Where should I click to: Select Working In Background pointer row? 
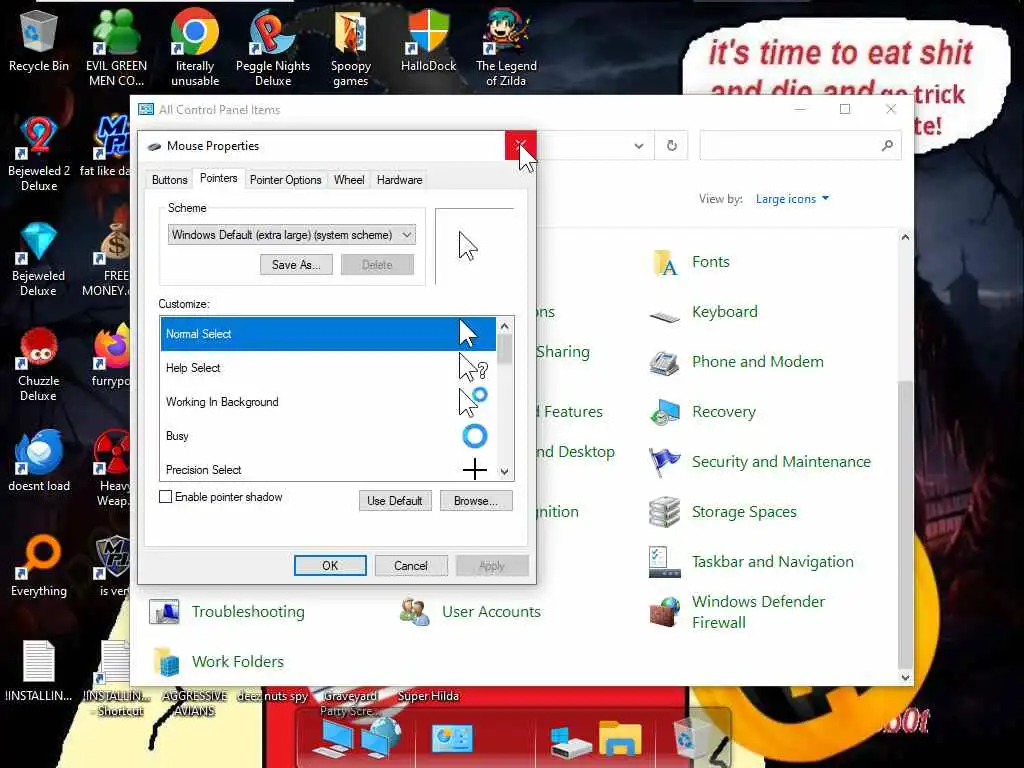328,402
